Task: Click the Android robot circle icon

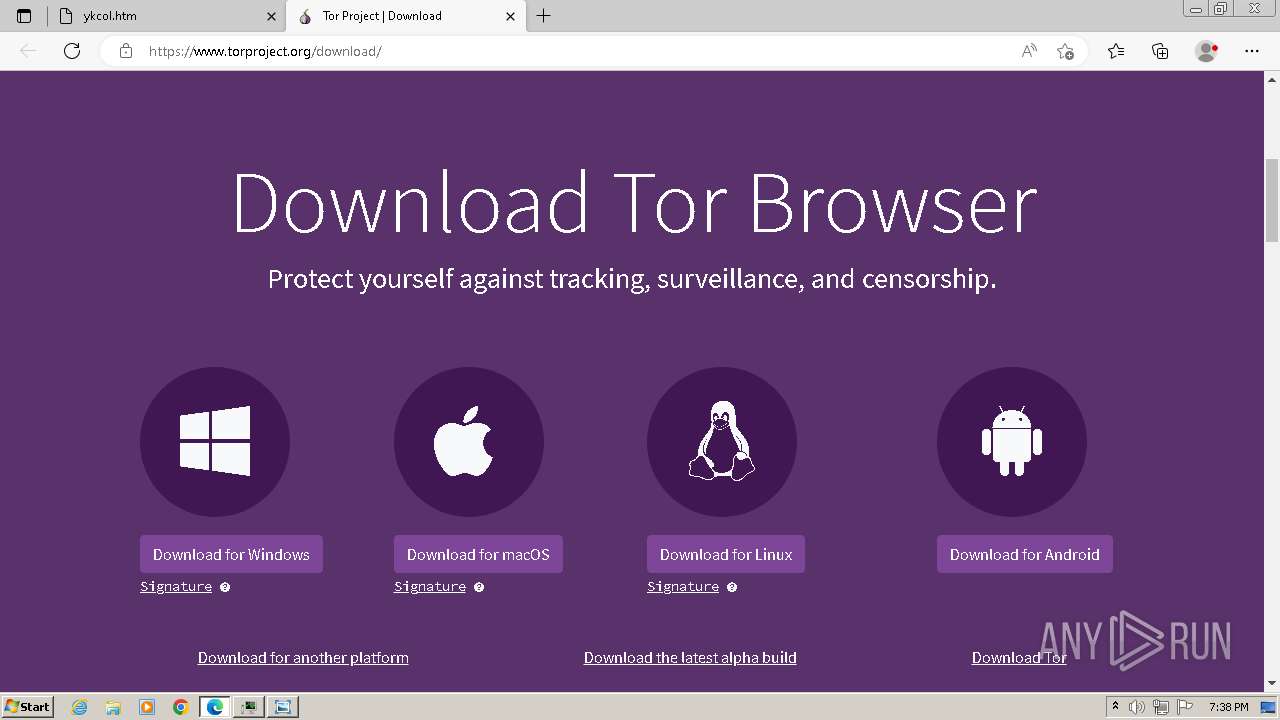Action: point(1012,442)
